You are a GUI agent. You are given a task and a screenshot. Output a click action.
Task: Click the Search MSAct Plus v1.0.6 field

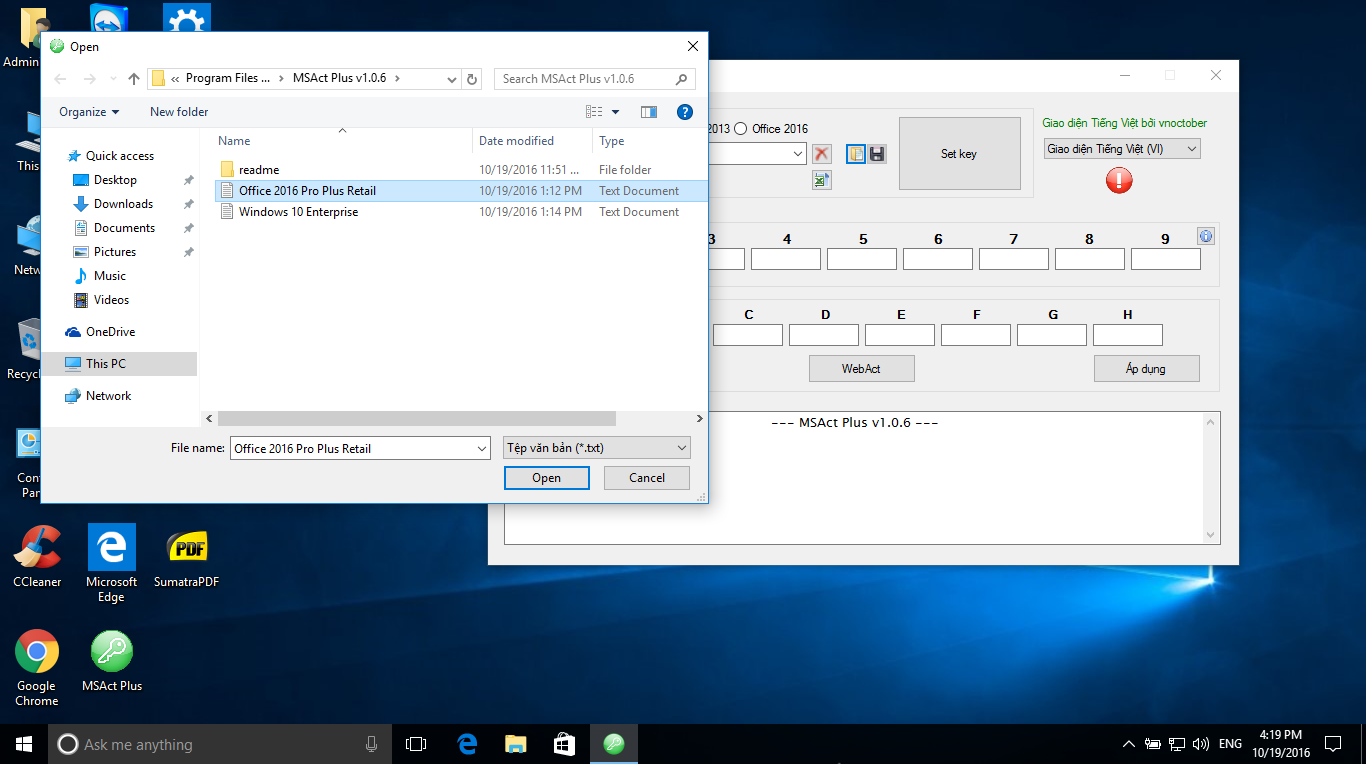tap(595, 79)
